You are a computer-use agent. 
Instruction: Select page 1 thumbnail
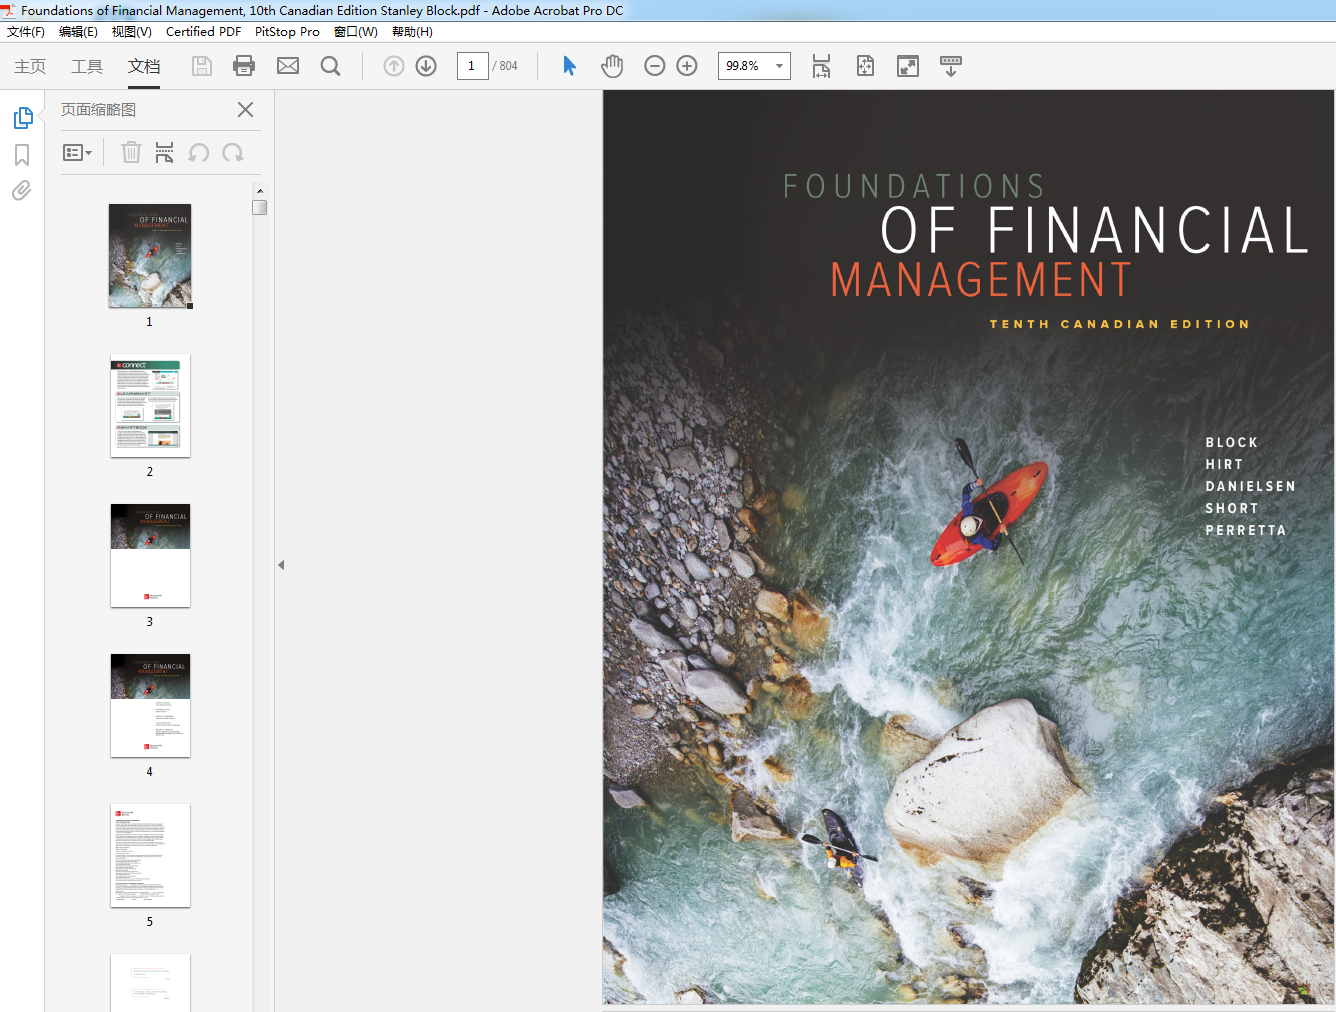click(150, 256)
